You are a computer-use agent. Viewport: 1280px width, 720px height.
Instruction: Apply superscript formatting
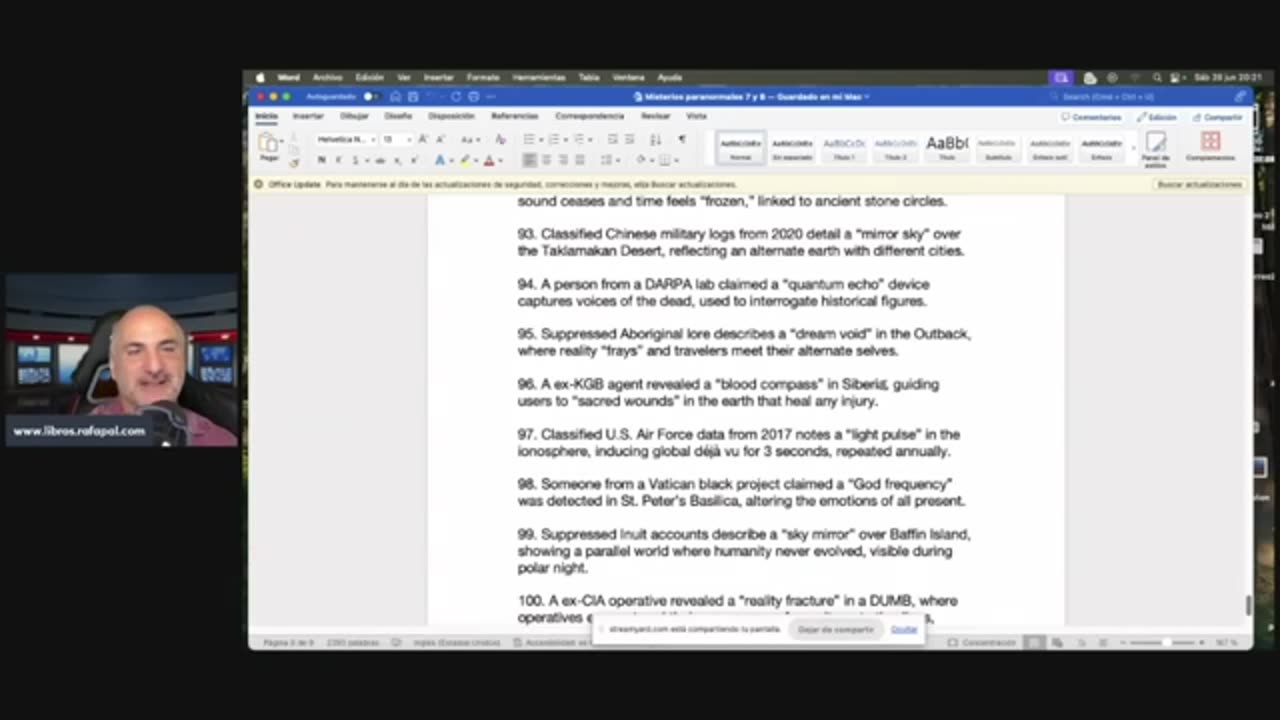tap(414, 160)
